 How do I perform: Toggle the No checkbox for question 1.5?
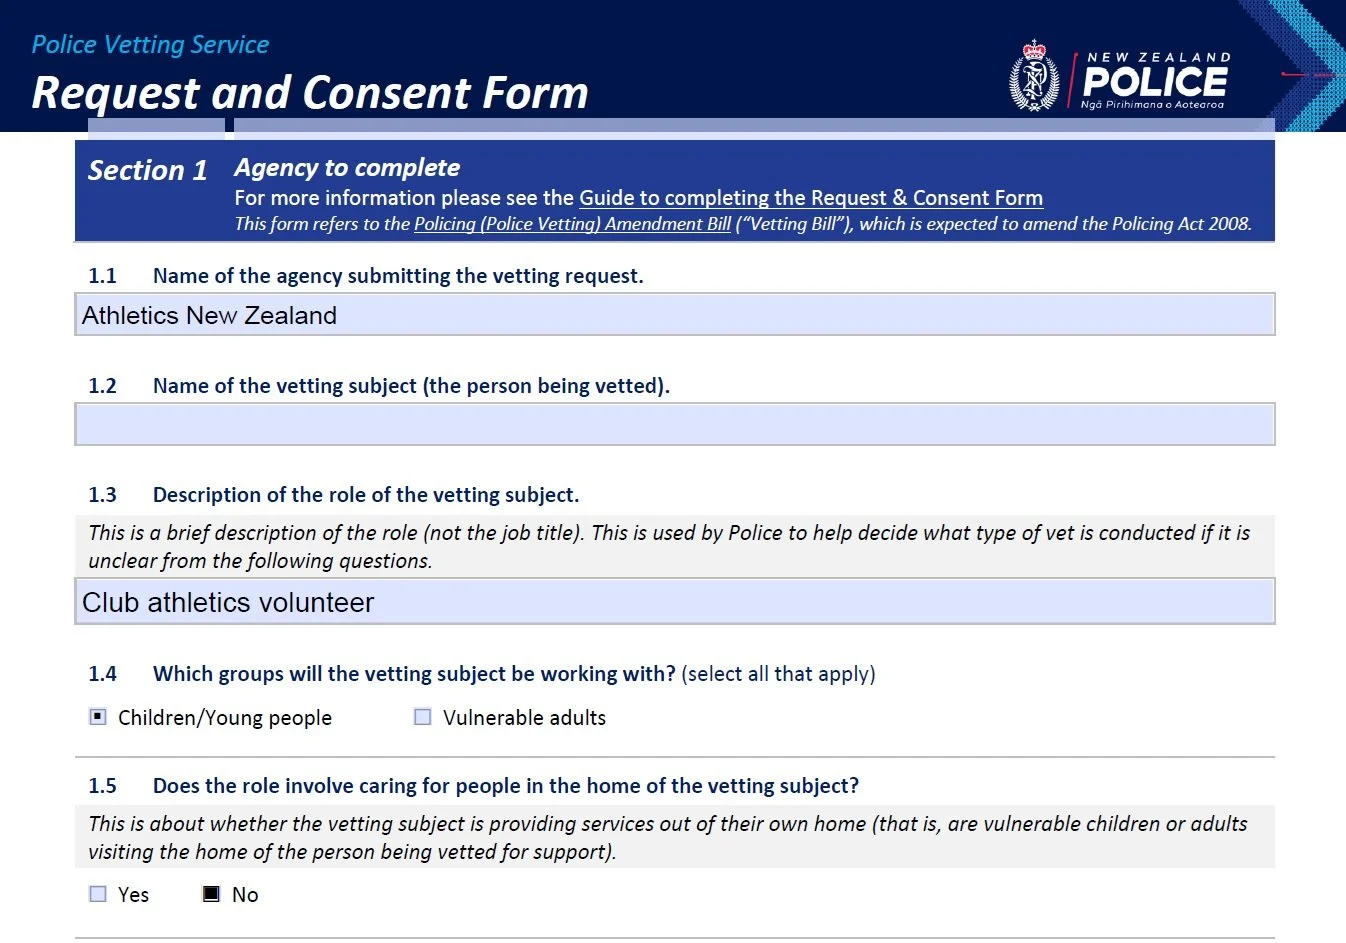click(211, 894)
